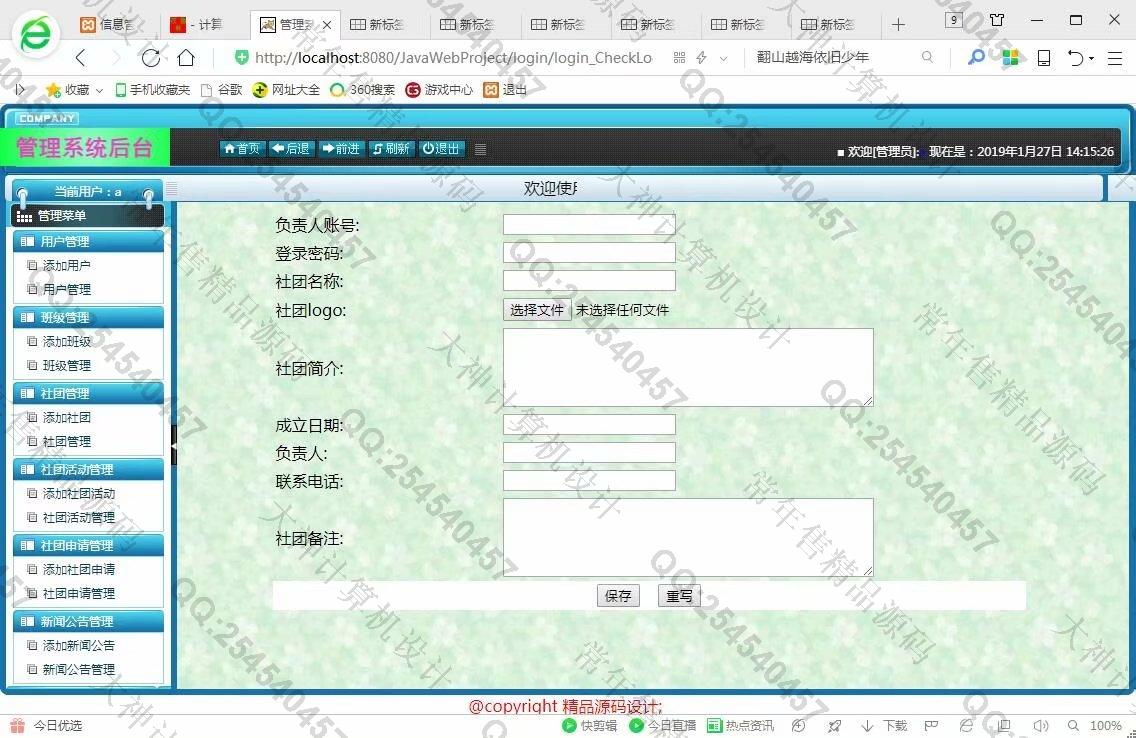The image size is (1136, 738).
Task: Click the 退出 logout toolbar button
Action: coord(441,149)
